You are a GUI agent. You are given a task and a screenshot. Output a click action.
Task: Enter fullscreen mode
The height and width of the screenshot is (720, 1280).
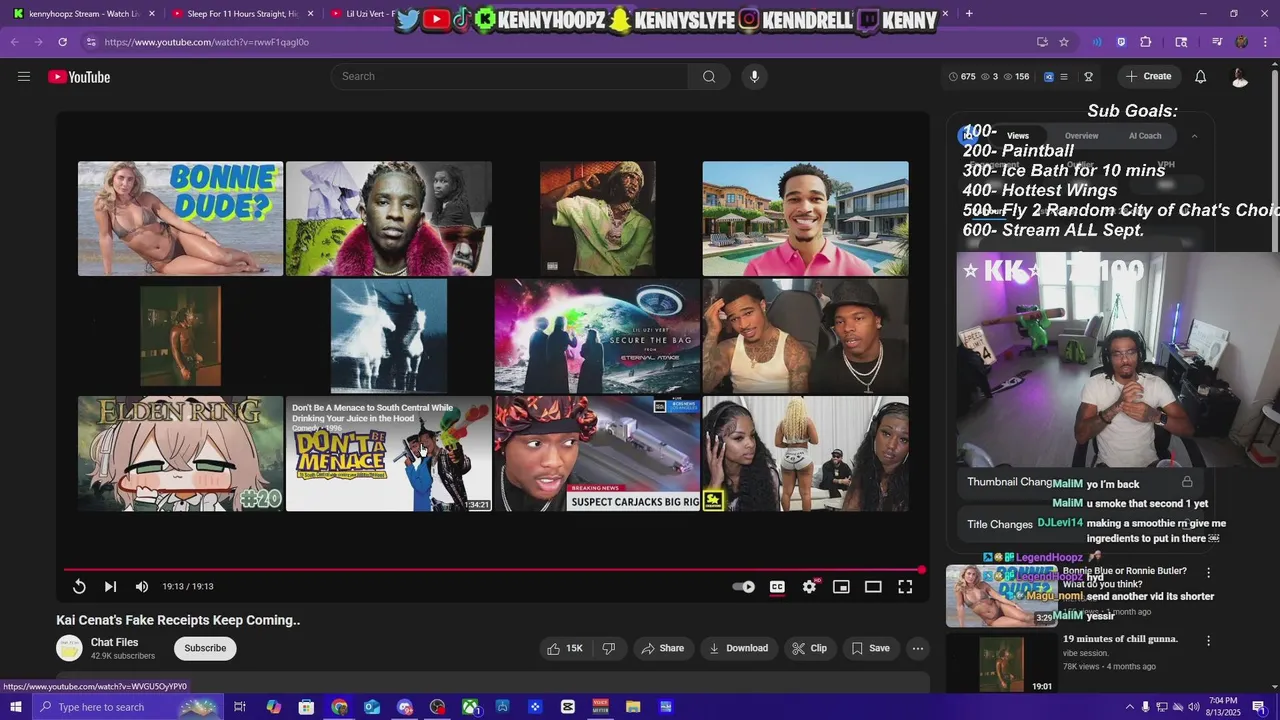[905, 587]
